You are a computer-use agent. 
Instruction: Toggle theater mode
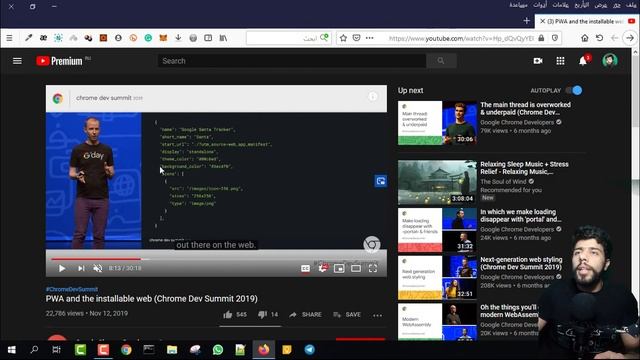click(356, 268)
